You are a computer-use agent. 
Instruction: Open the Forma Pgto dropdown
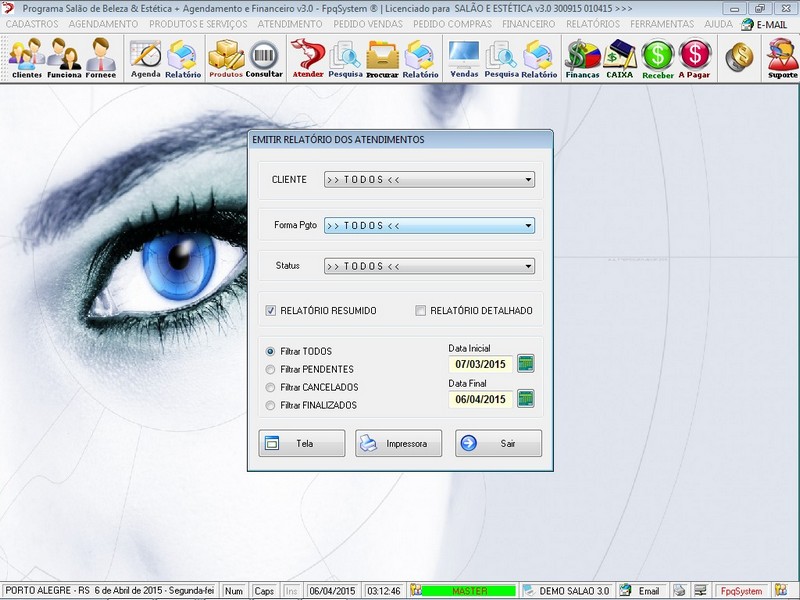pos(527,226)
